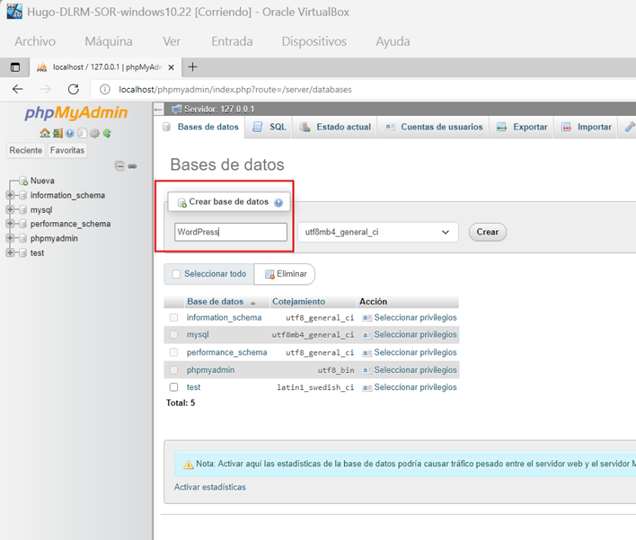Viewport: 636px width, 540px height.
Task: Open the utf8mb4_general_ci collation dropdown
Action: 377,232
